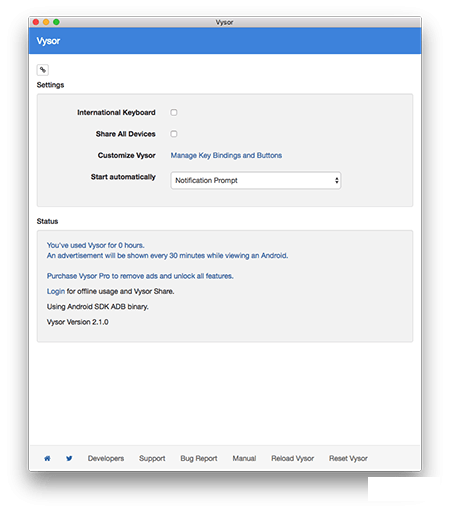Click the advertisement shown every 30 minutes text
This screenshot has width=450, height=512.
[x=167, y=256]
